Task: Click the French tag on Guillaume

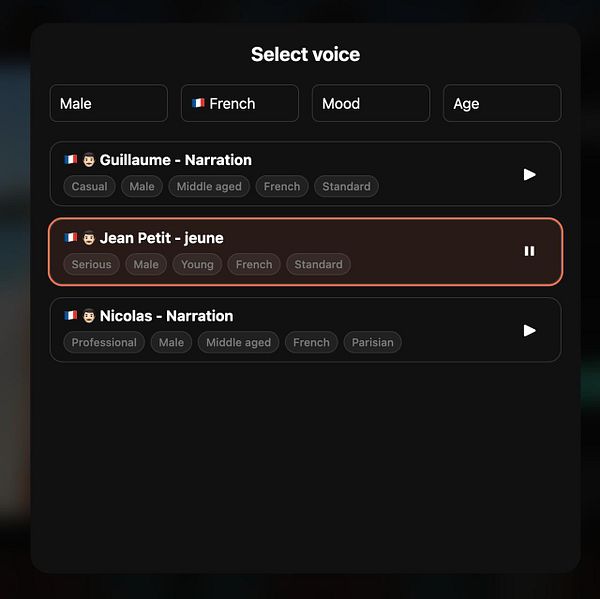Action: [282, 186]
